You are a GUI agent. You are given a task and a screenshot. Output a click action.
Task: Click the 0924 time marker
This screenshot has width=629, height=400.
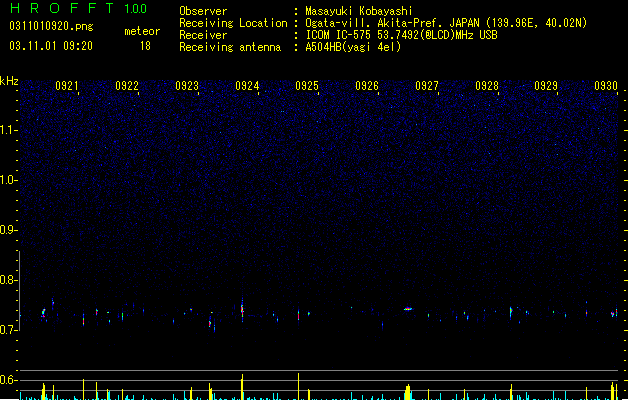[x=247, y=86]
